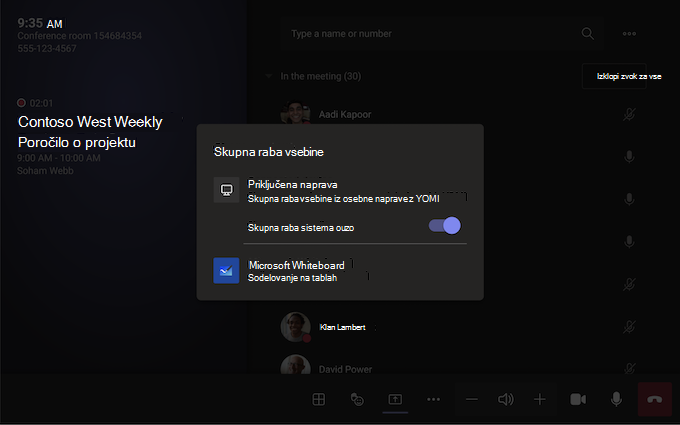Increase volume with the plus button
The width and height of the screenshot is (680, 425).
[540, 399]
